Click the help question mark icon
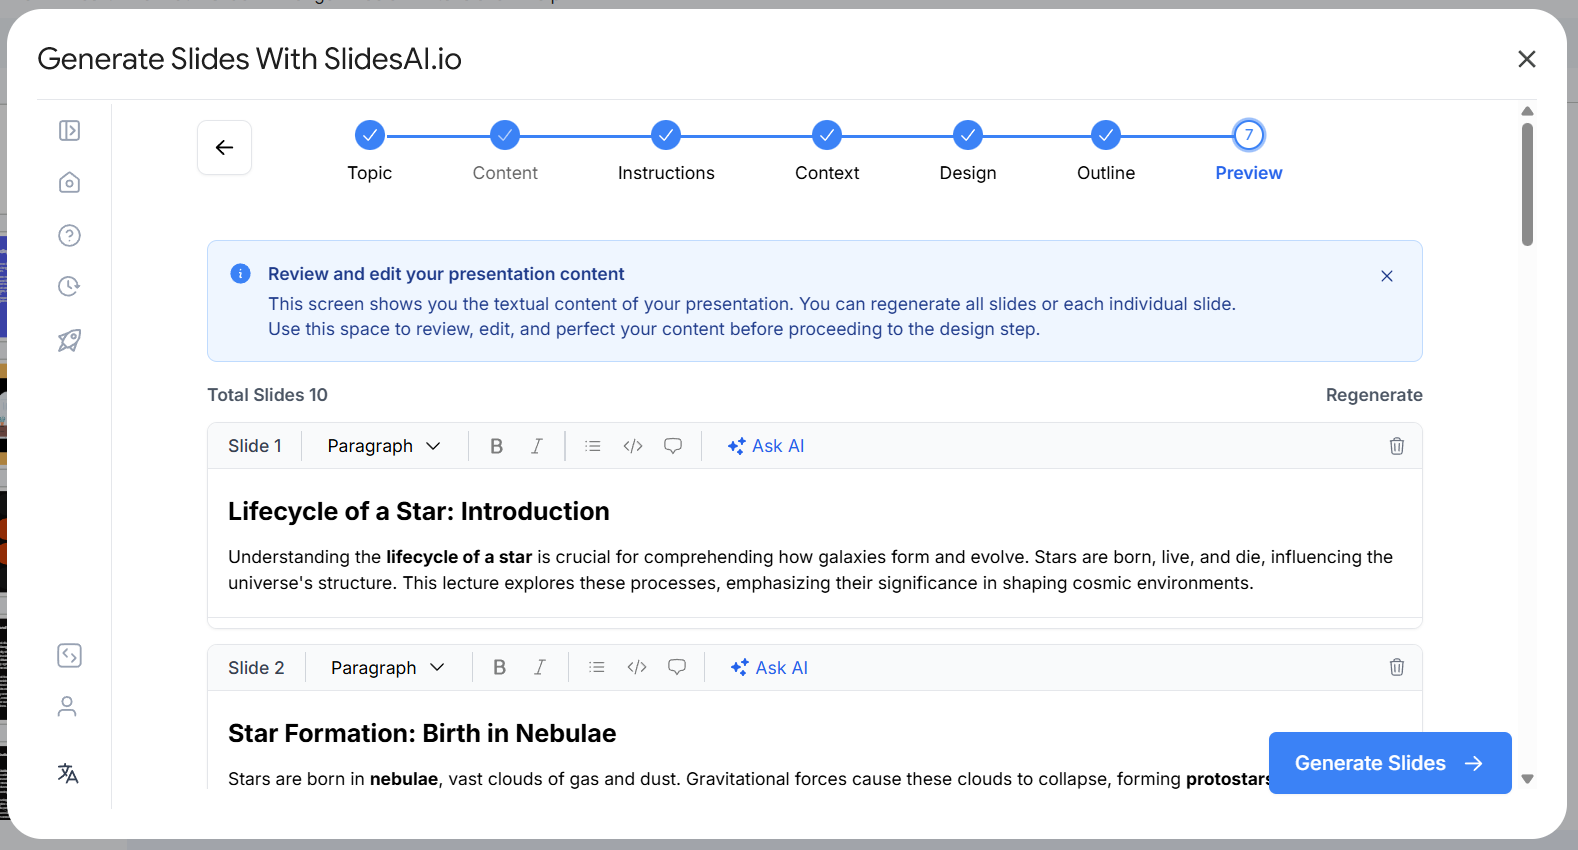The width and height of the screenshot is (1578, 850). tap(69, 235)
